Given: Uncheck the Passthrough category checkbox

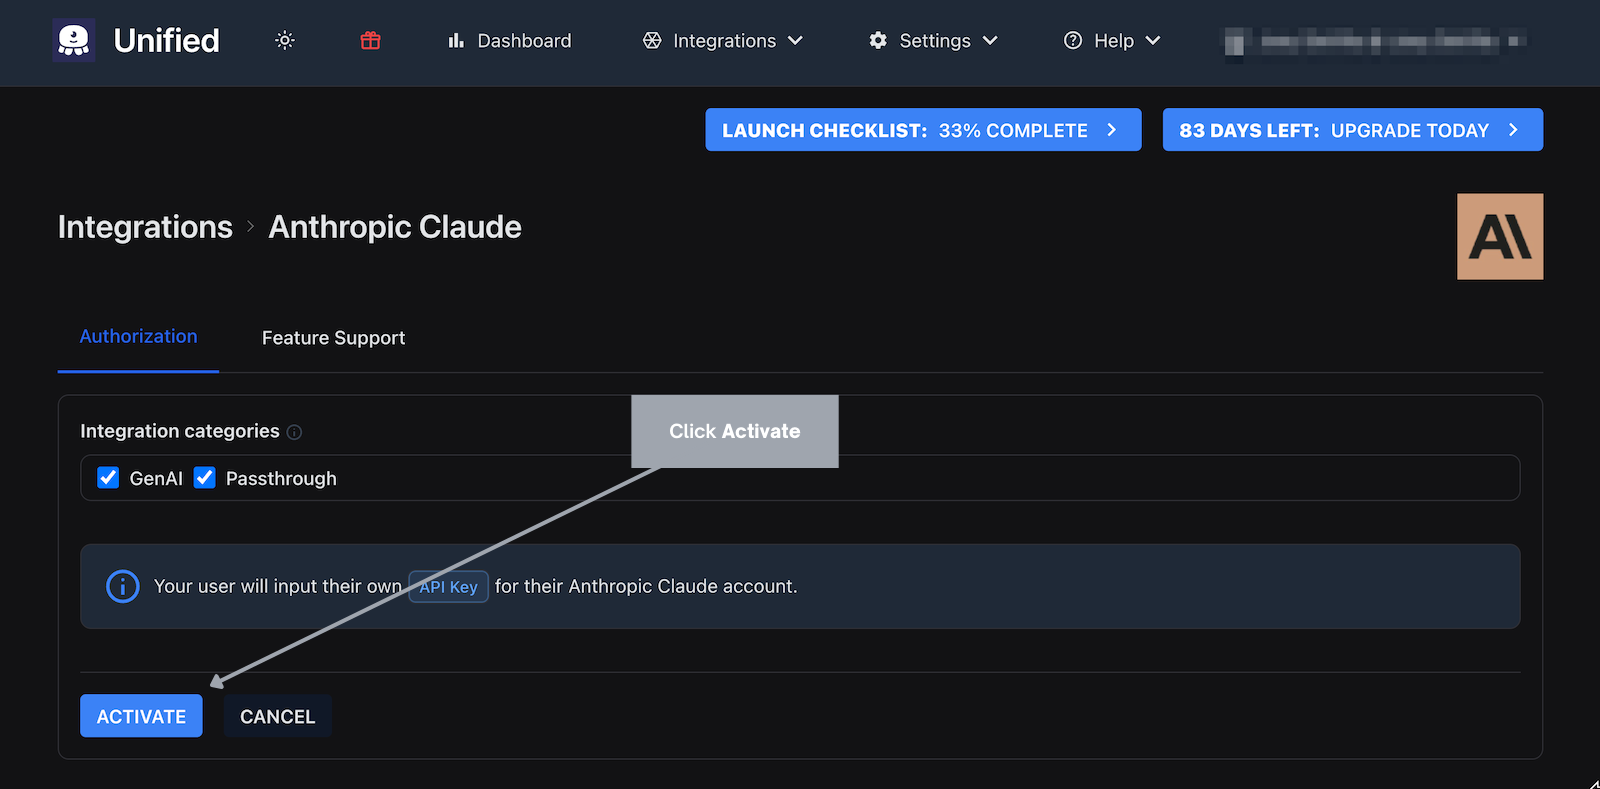Looking at the screenshot, I should point(205,478).
